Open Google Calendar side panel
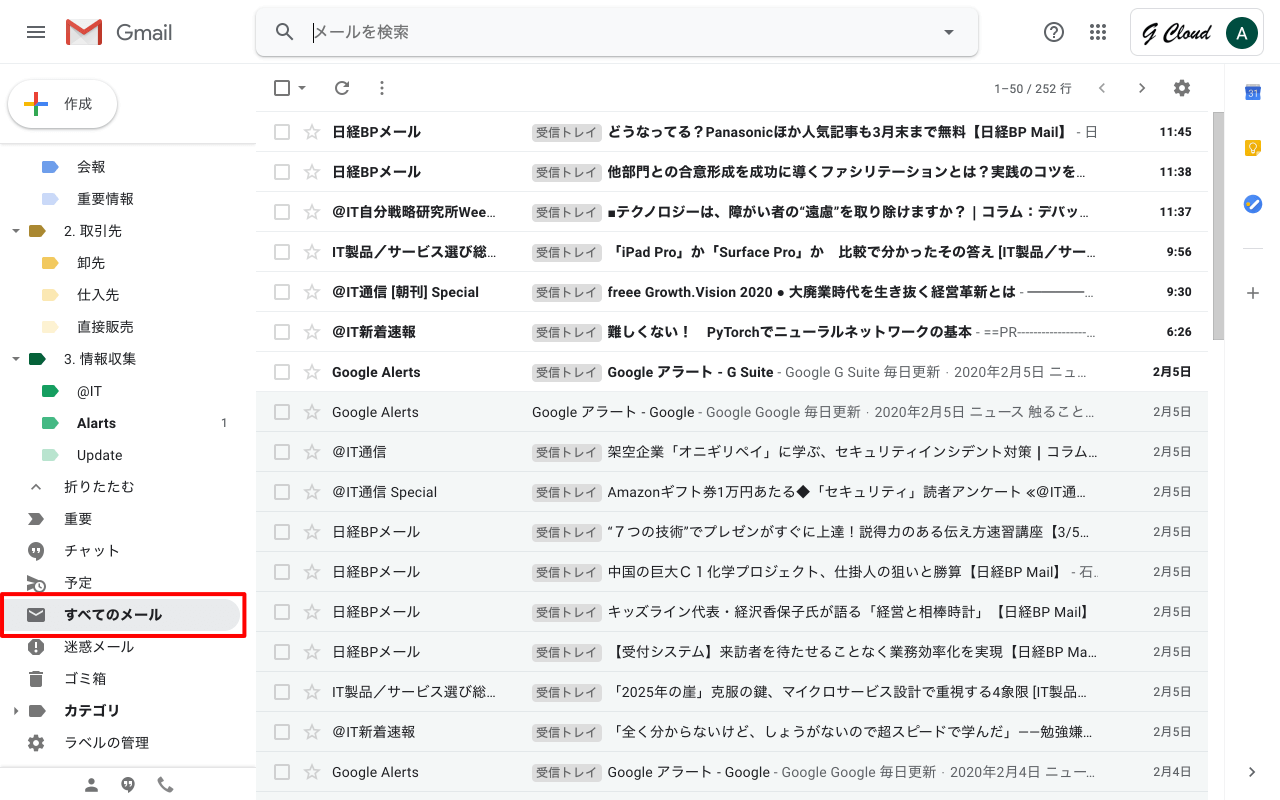 [1252, 92]
